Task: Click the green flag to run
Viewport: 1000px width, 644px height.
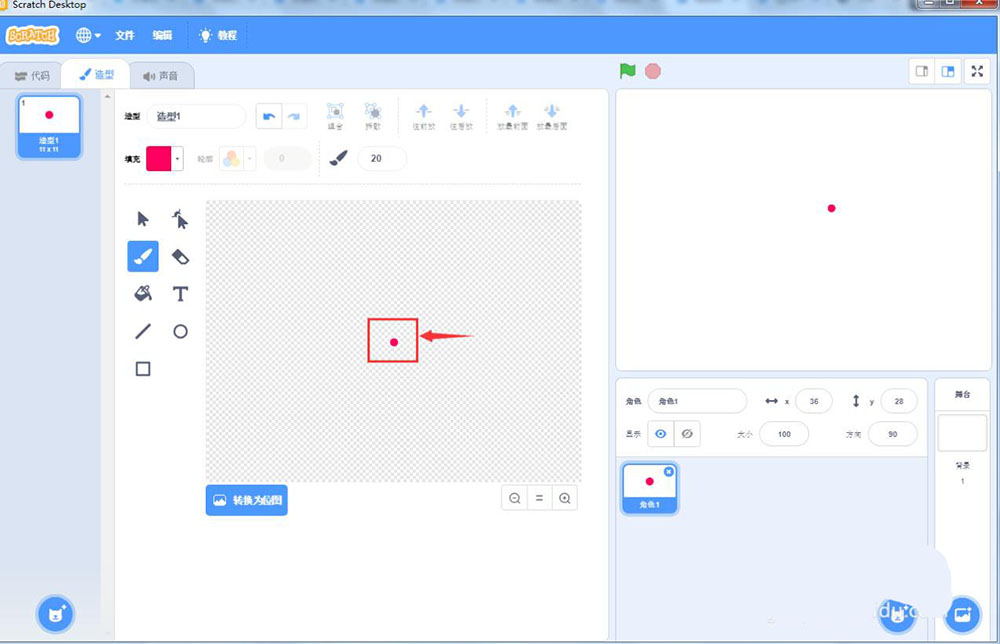Action: pyautogui.click(x=628, y=71)
